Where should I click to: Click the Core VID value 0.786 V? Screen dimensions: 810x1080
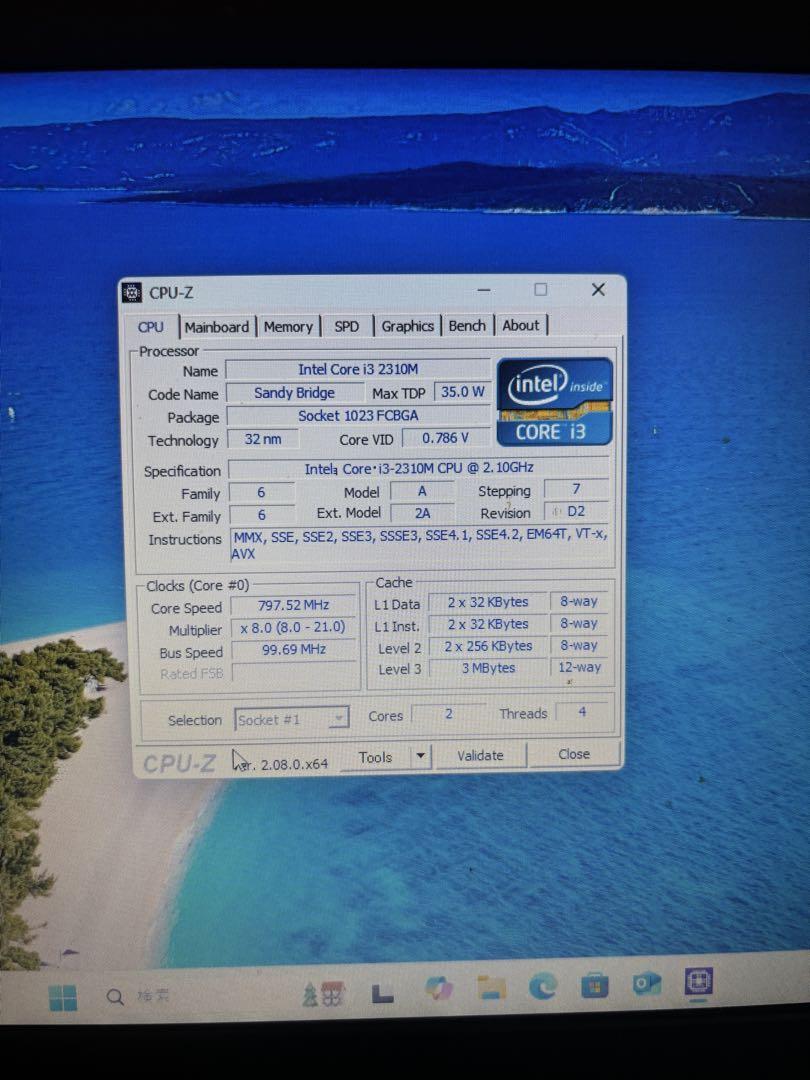[445, 437]
